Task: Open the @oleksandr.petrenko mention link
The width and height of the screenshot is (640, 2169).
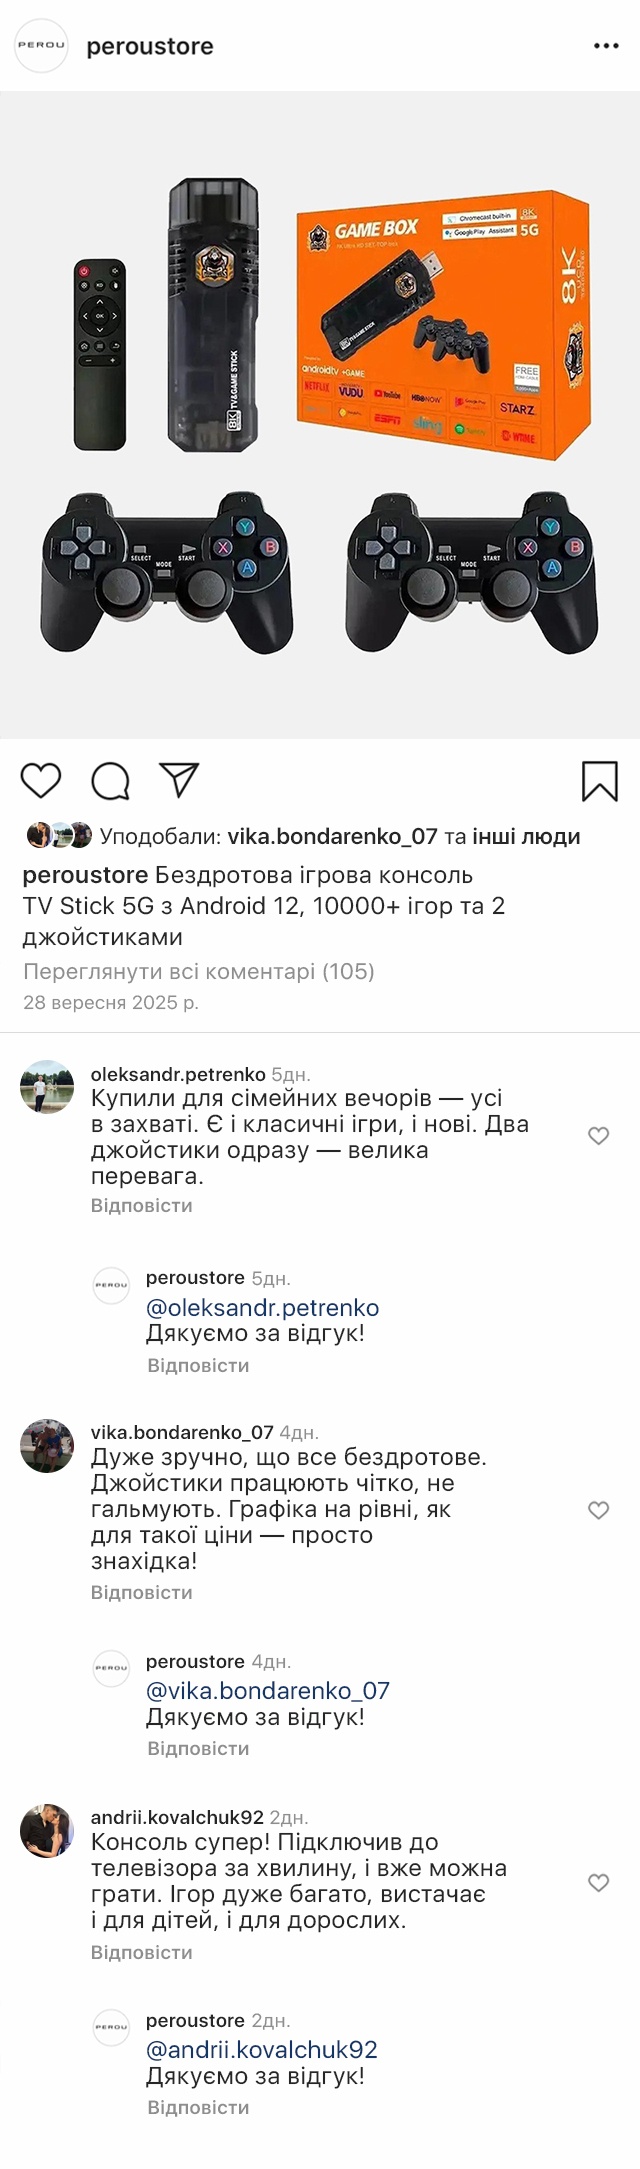Action: pos(262,1308)
